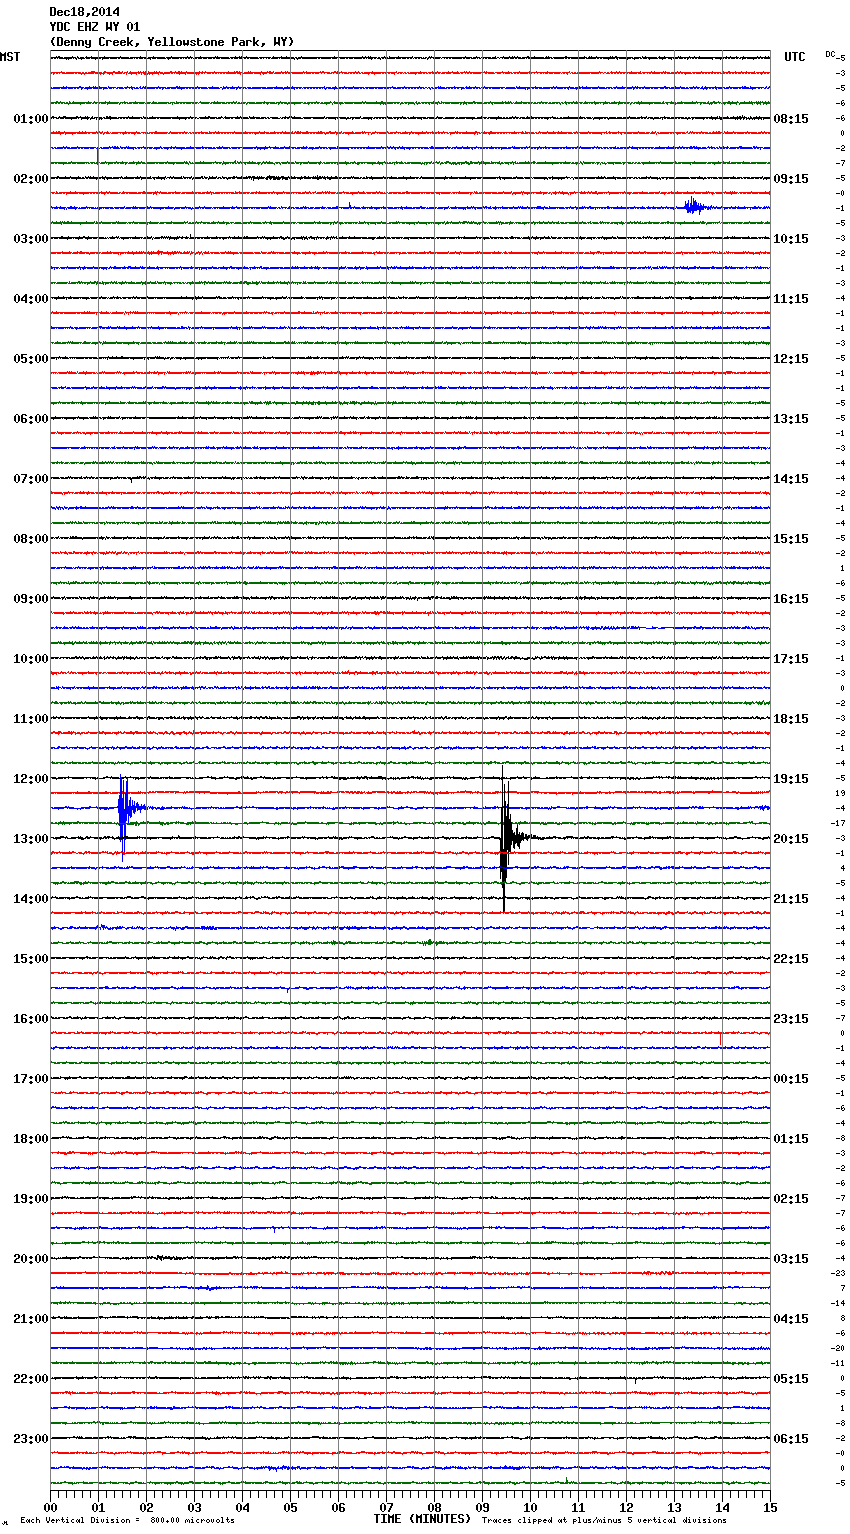This screenshot has width=850, height=1534.
Task: Click minute tick label 12 on time axis
Action: (x=626, y=1507)
